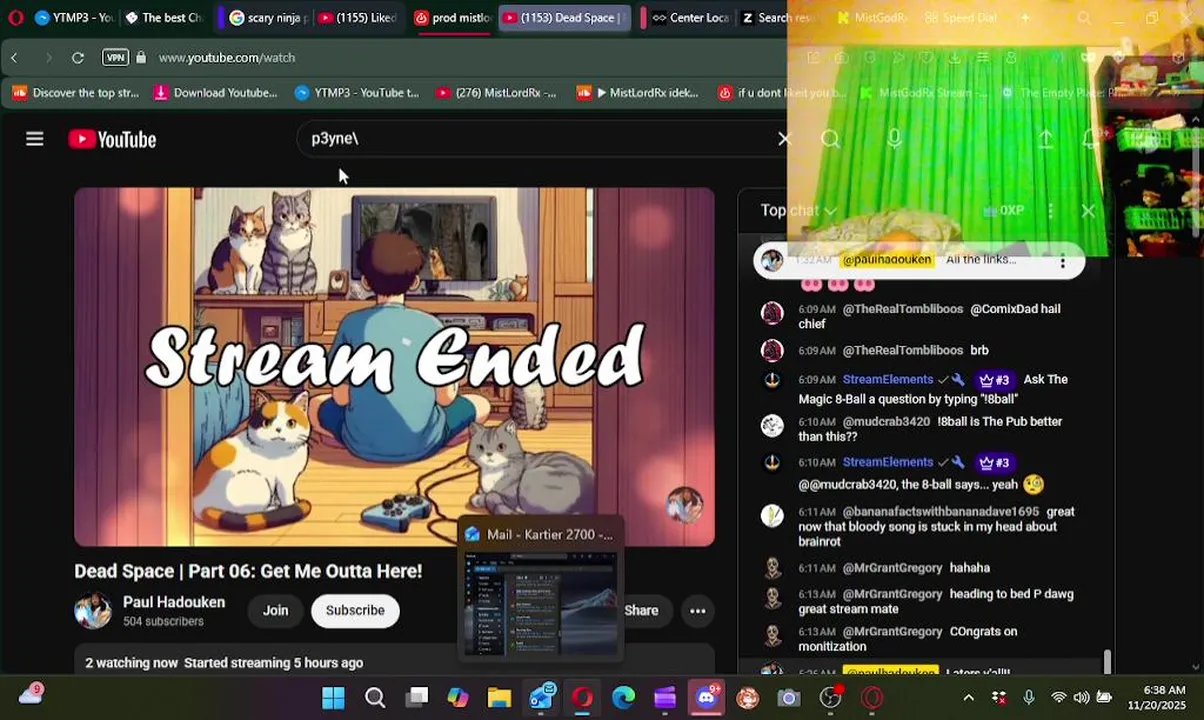Subscribe to Paul Hadouken
This screenshot has width=1204, height=720.
[x=355, y=610]
